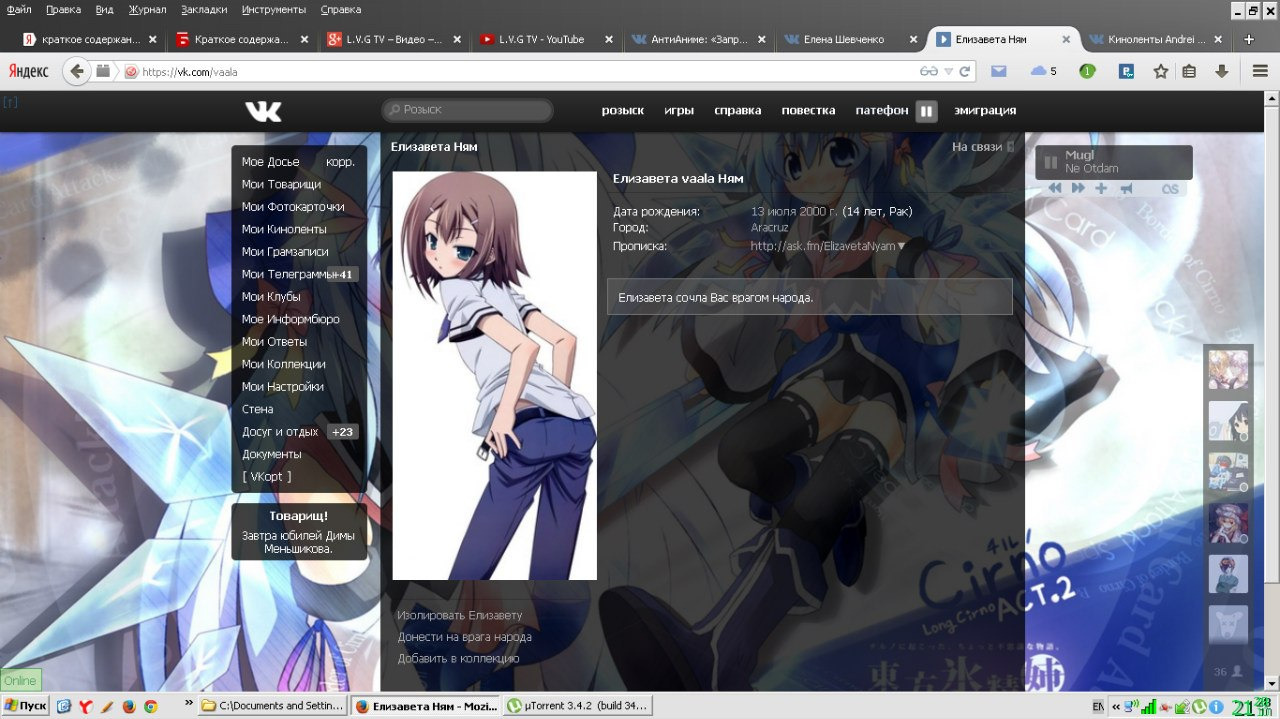Open Мои Фотокарточки in the sidebar

coord(293,207)
